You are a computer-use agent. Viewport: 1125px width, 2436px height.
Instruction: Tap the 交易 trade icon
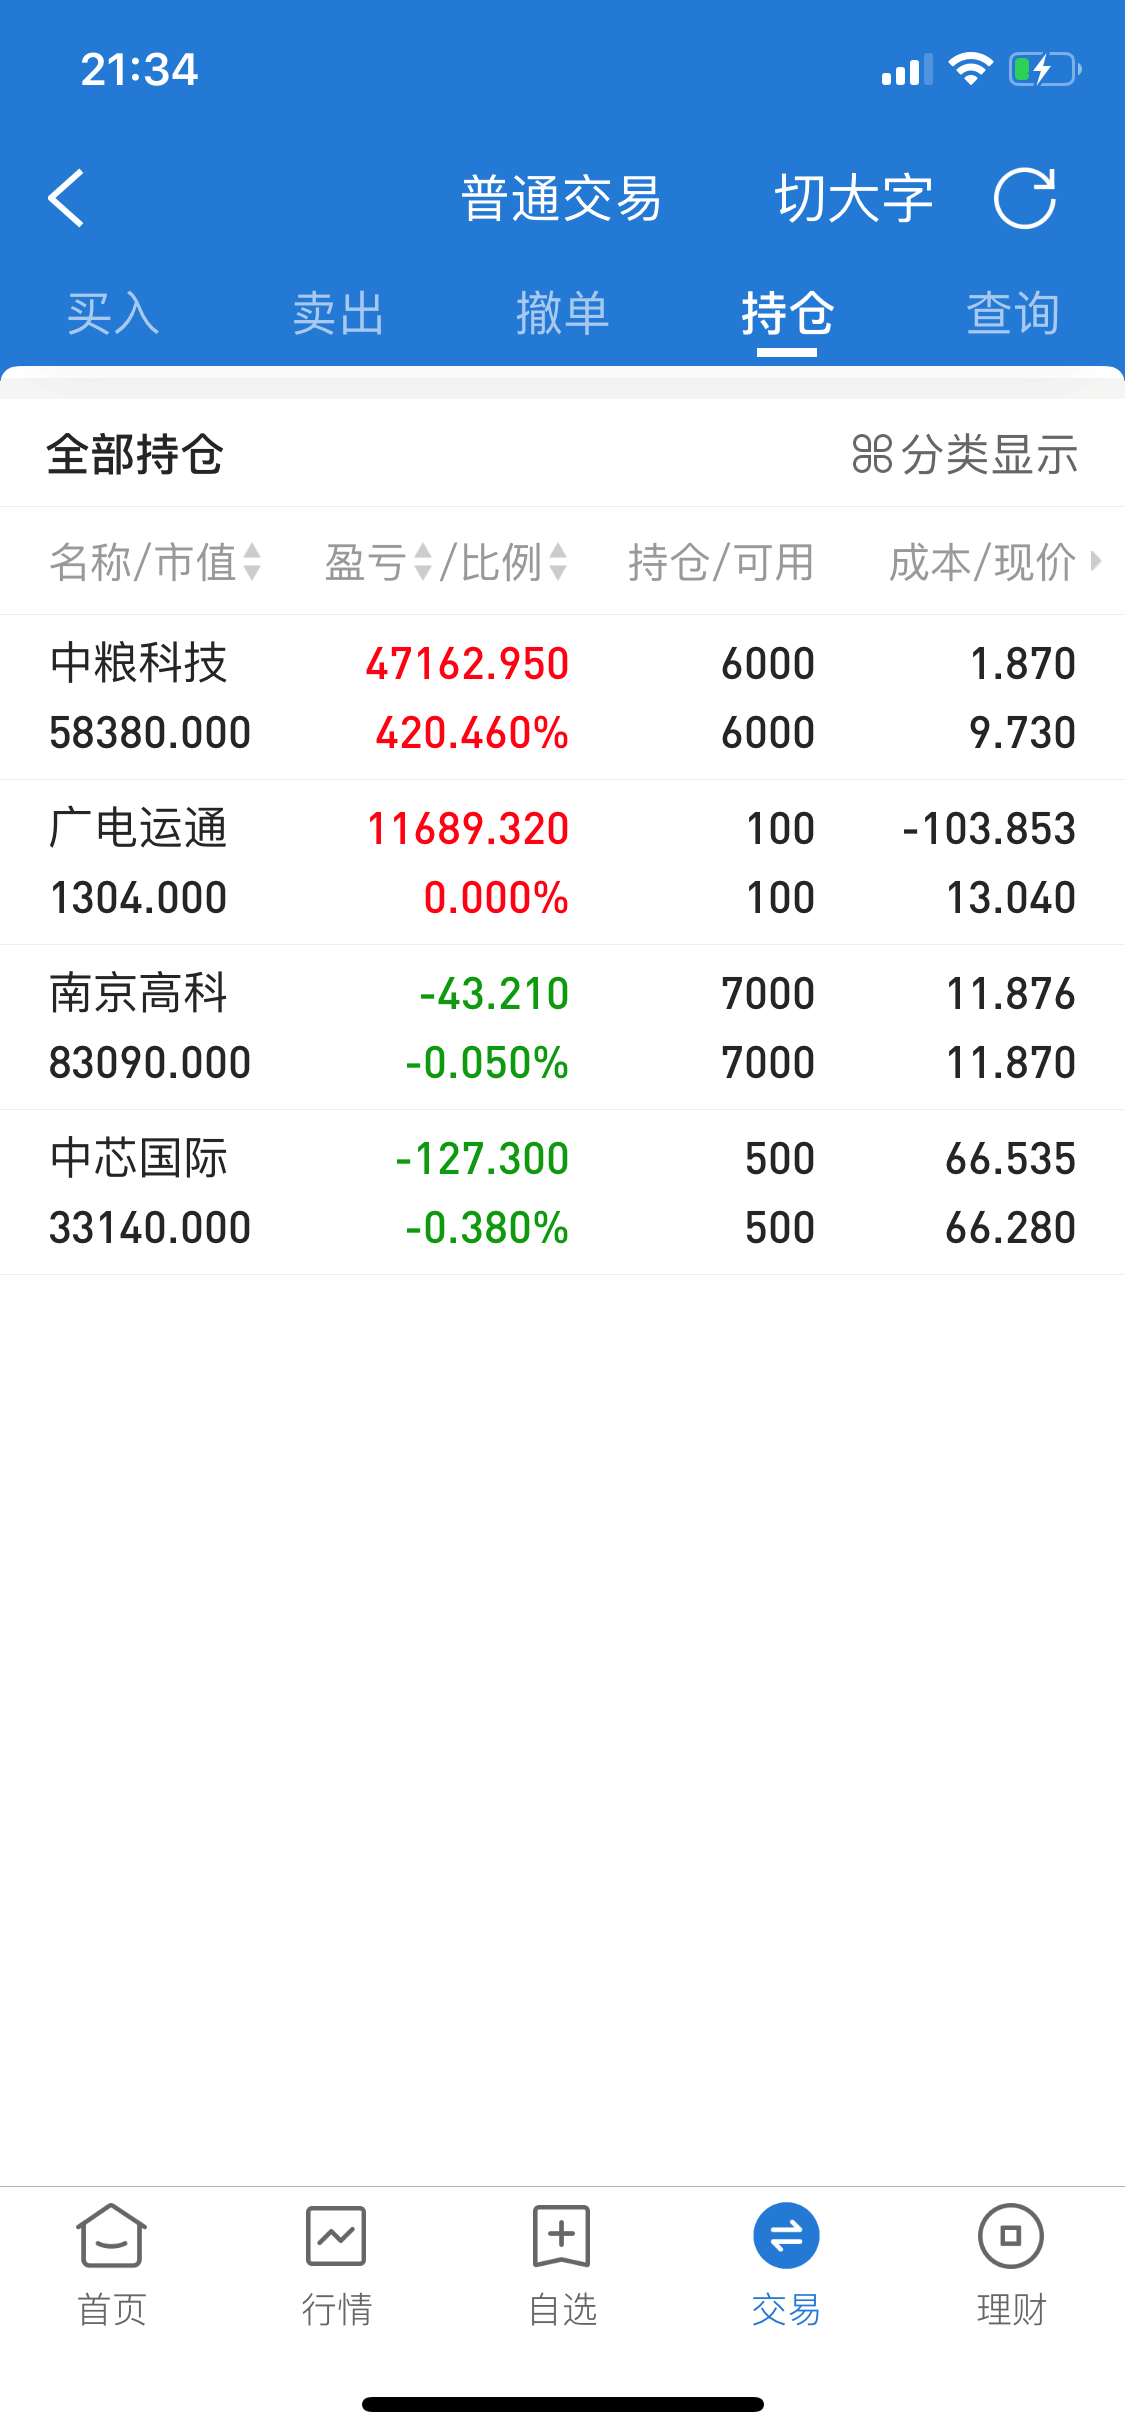click(786, 2236)
